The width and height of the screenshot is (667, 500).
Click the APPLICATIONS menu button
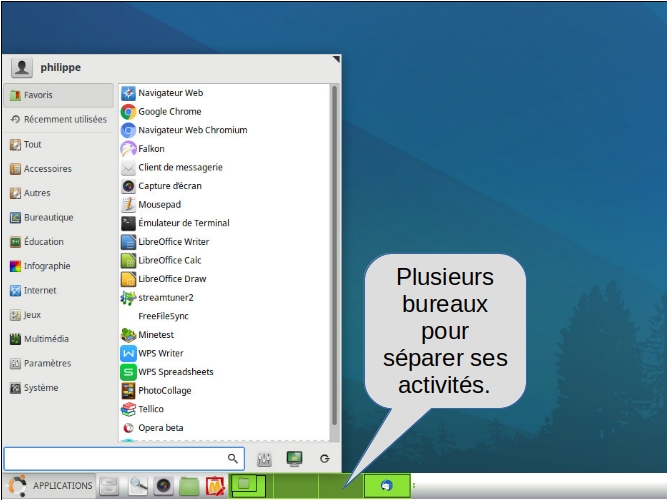(51, 486)
